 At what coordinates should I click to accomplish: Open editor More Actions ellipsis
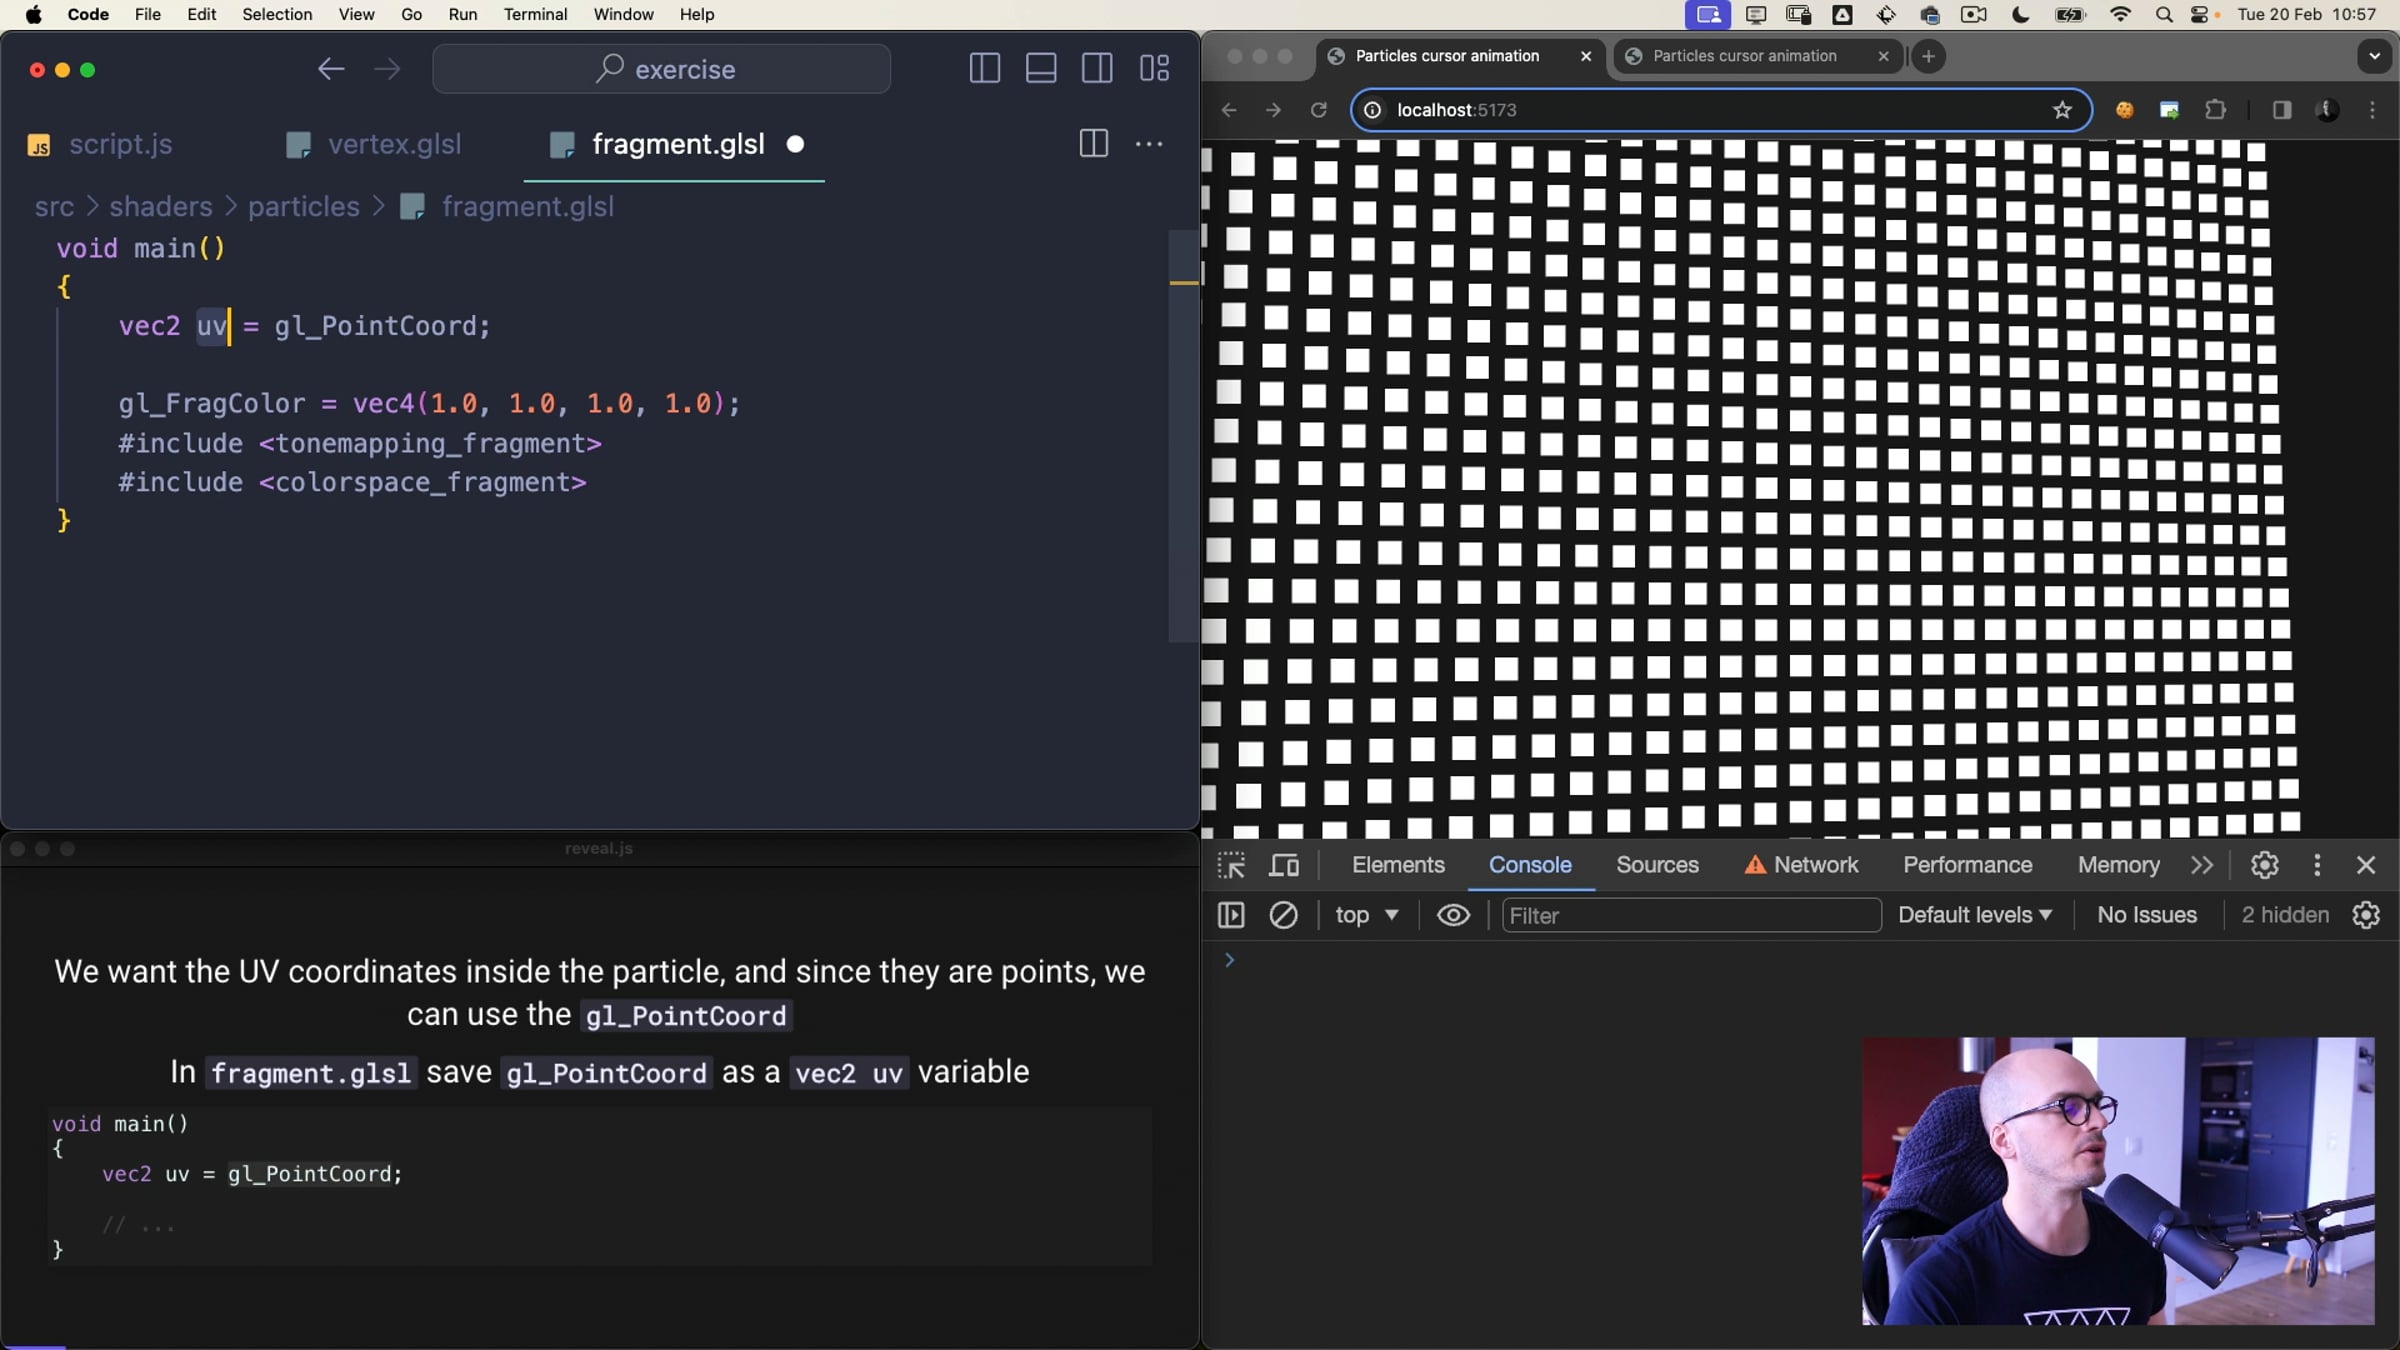coord(1149,144)
